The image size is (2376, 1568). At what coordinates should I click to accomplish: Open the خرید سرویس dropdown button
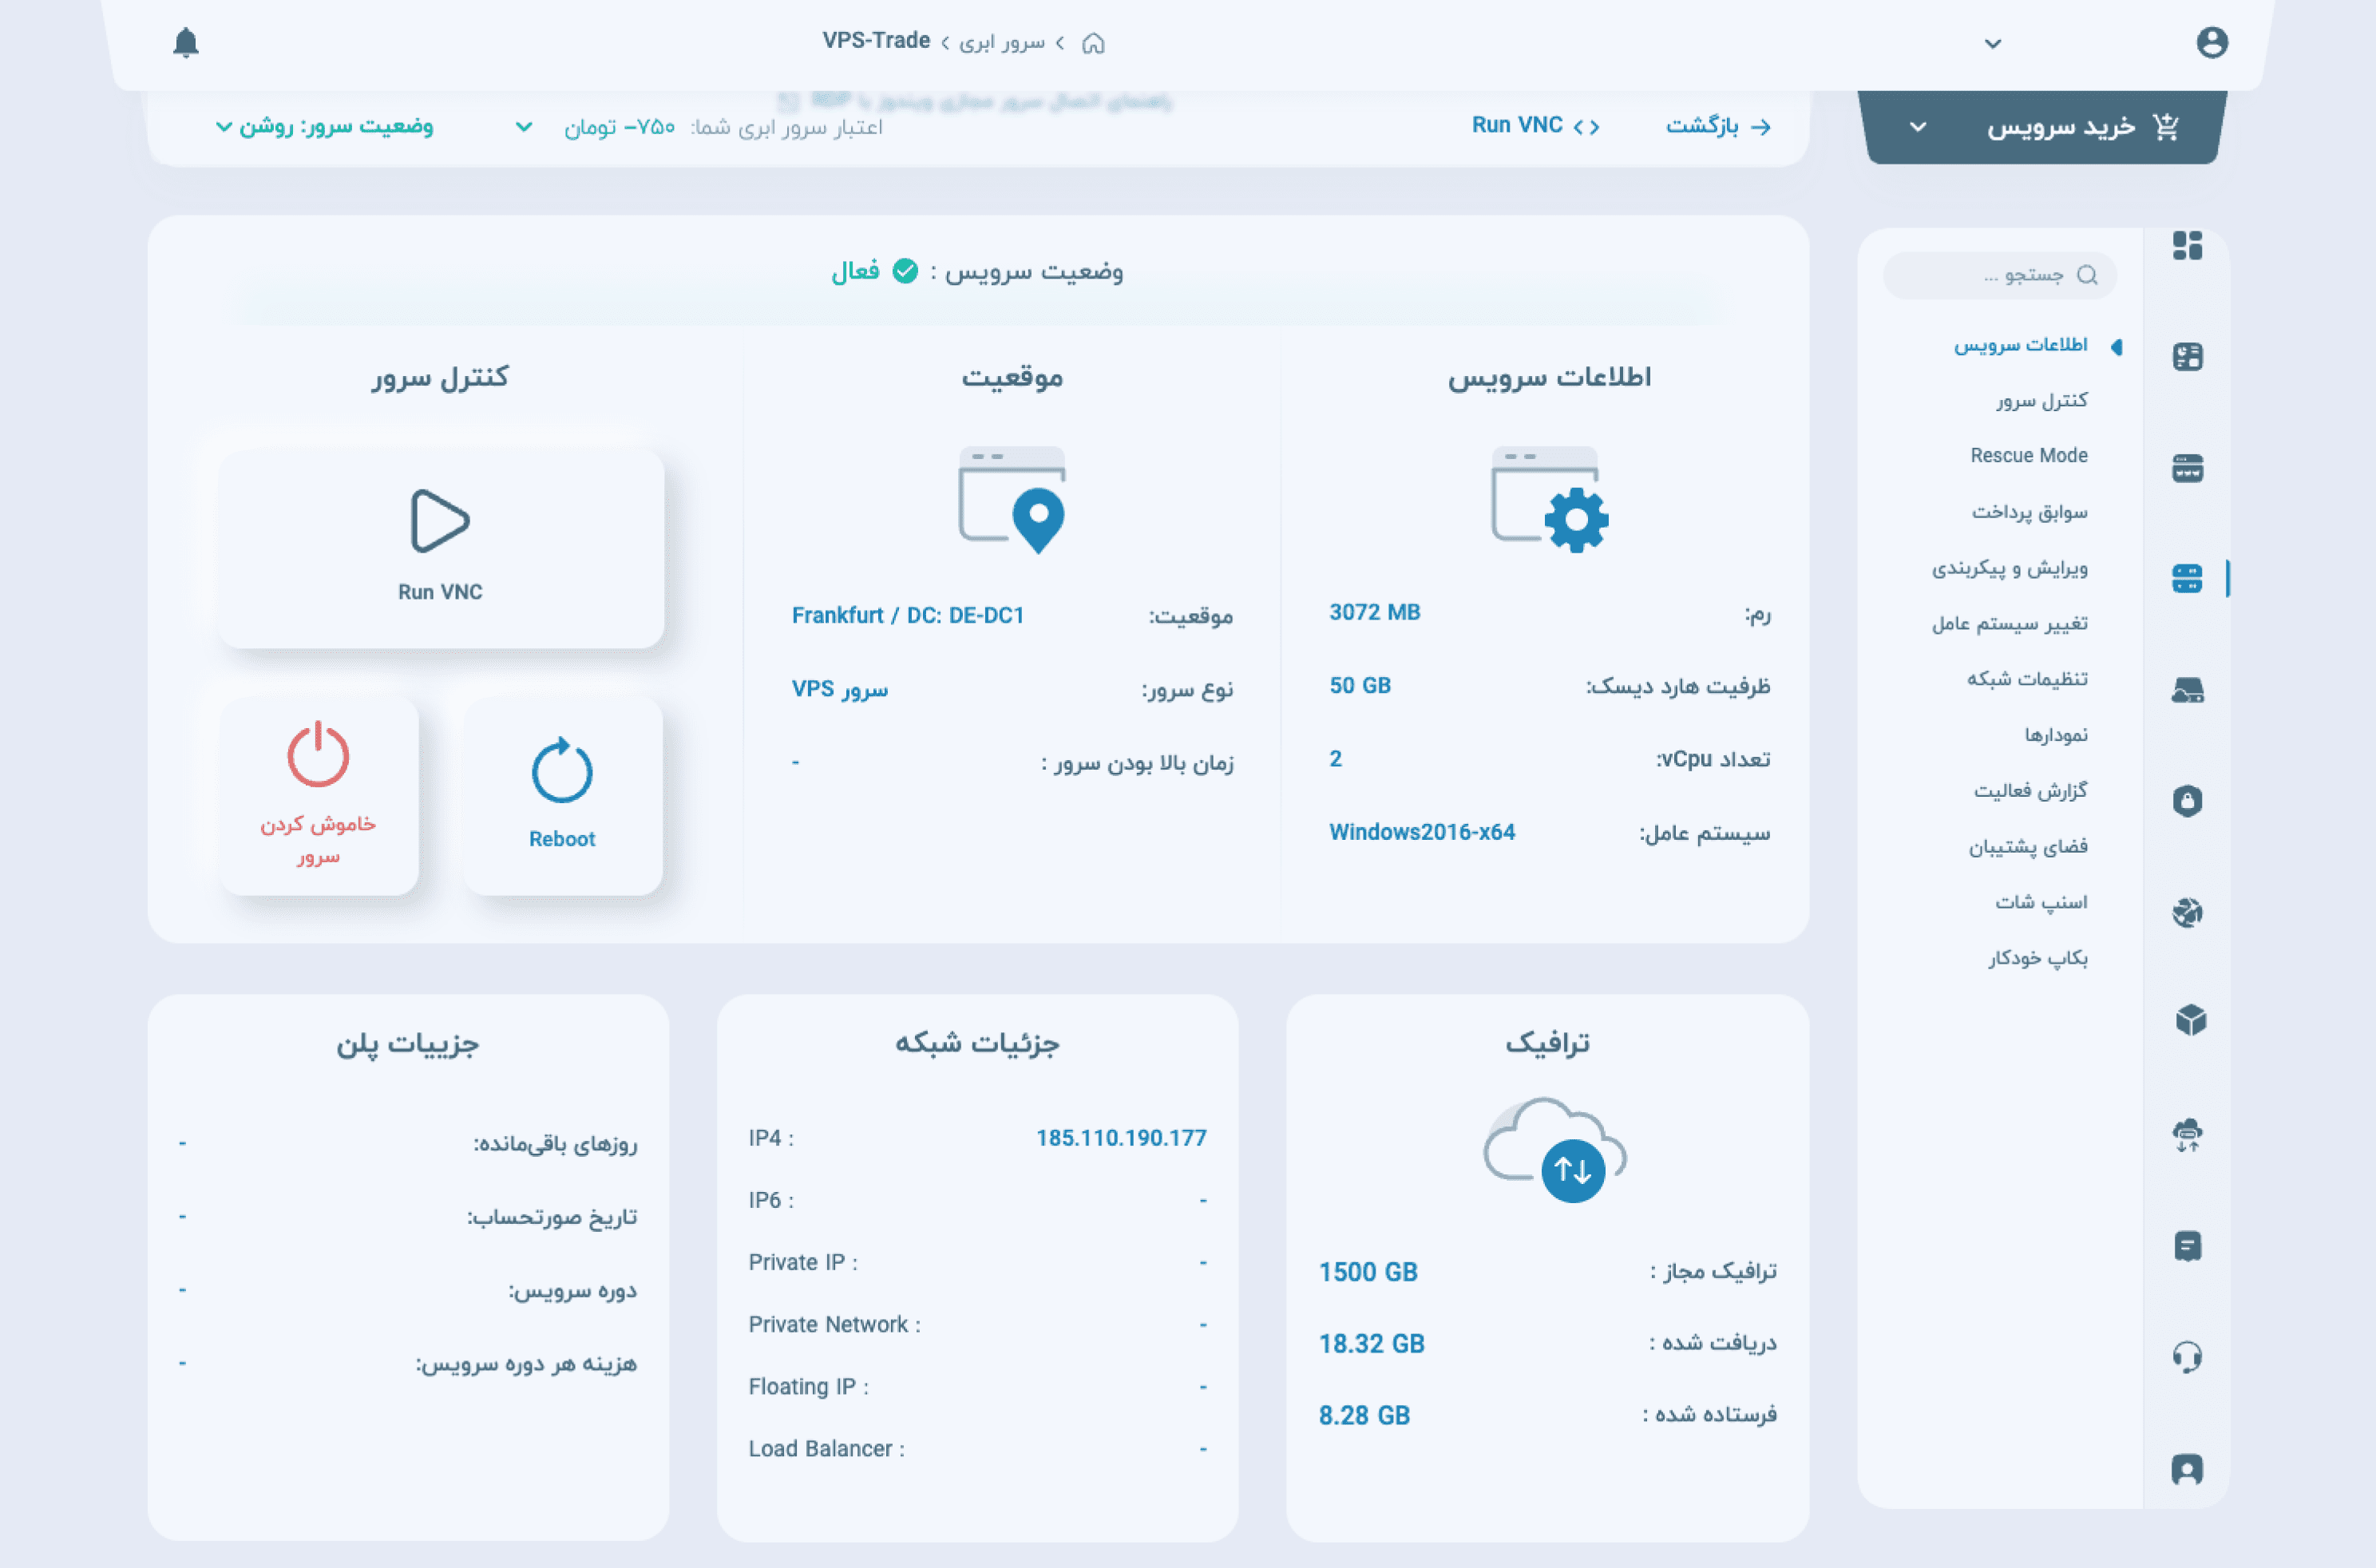pyautogui.click(x=2043, y=127)
